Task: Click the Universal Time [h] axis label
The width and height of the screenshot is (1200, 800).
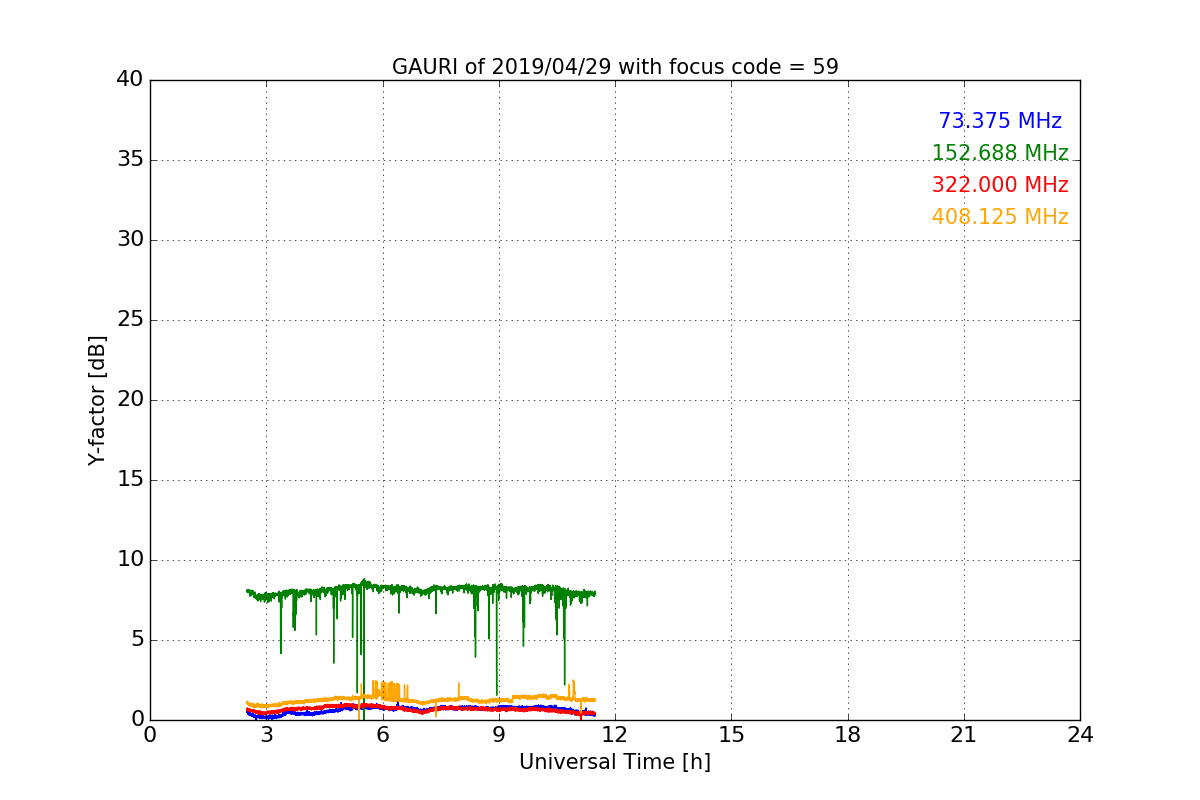Action: pos(615,762)
